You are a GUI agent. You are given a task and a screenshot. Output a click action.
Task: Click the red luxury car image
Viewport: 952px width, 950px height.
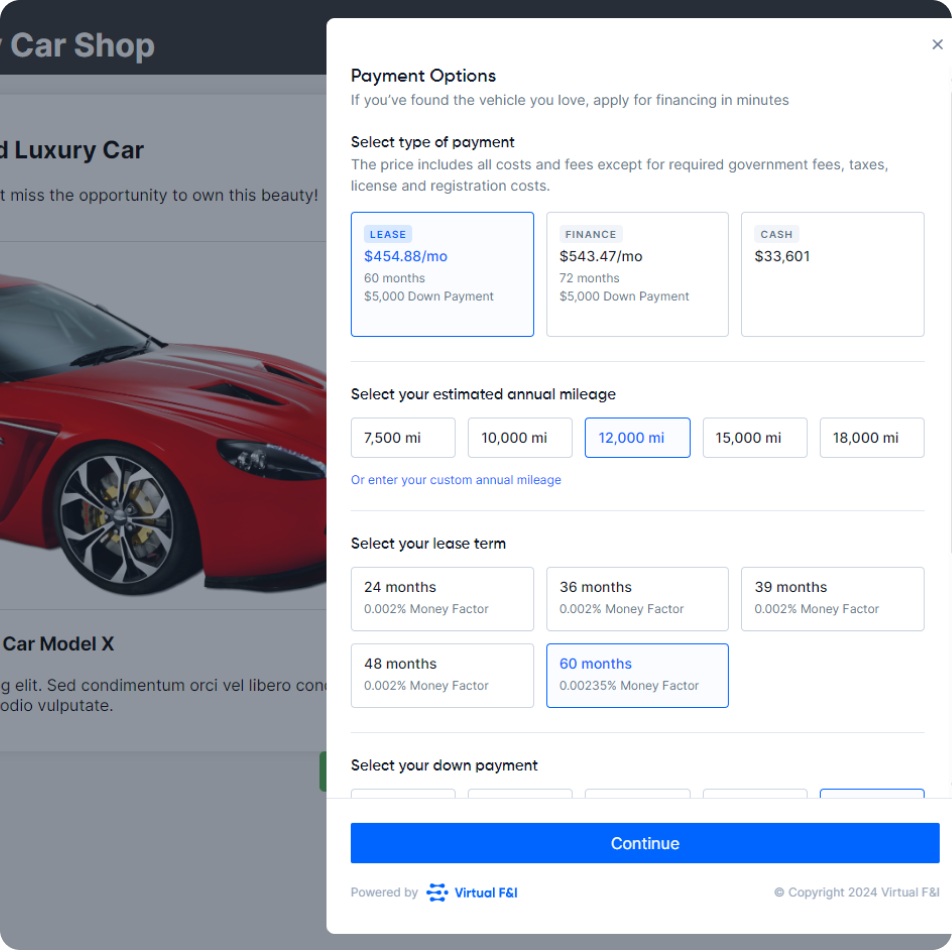[x=160, y=430]
